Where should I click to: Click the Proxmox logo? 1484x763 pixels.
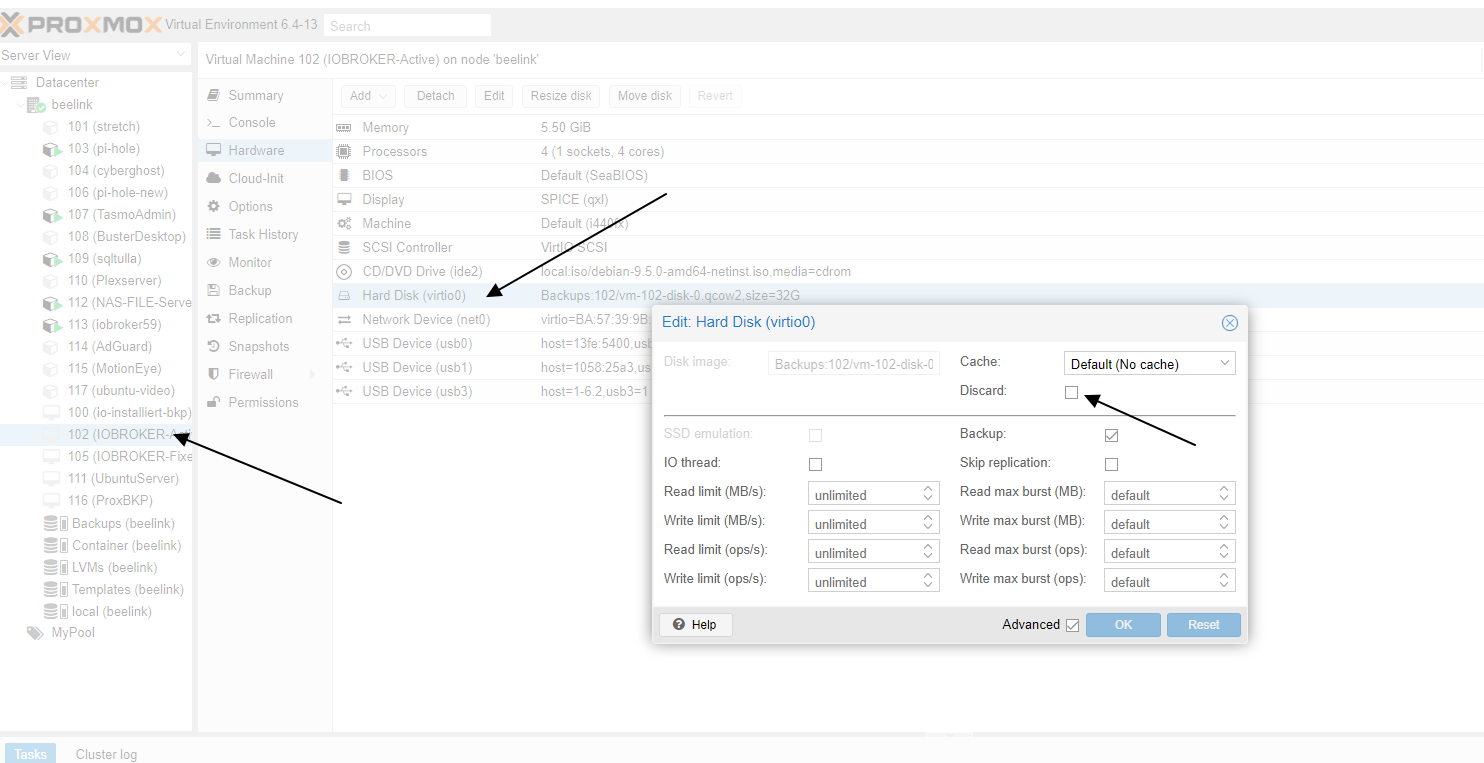[81, 25]
